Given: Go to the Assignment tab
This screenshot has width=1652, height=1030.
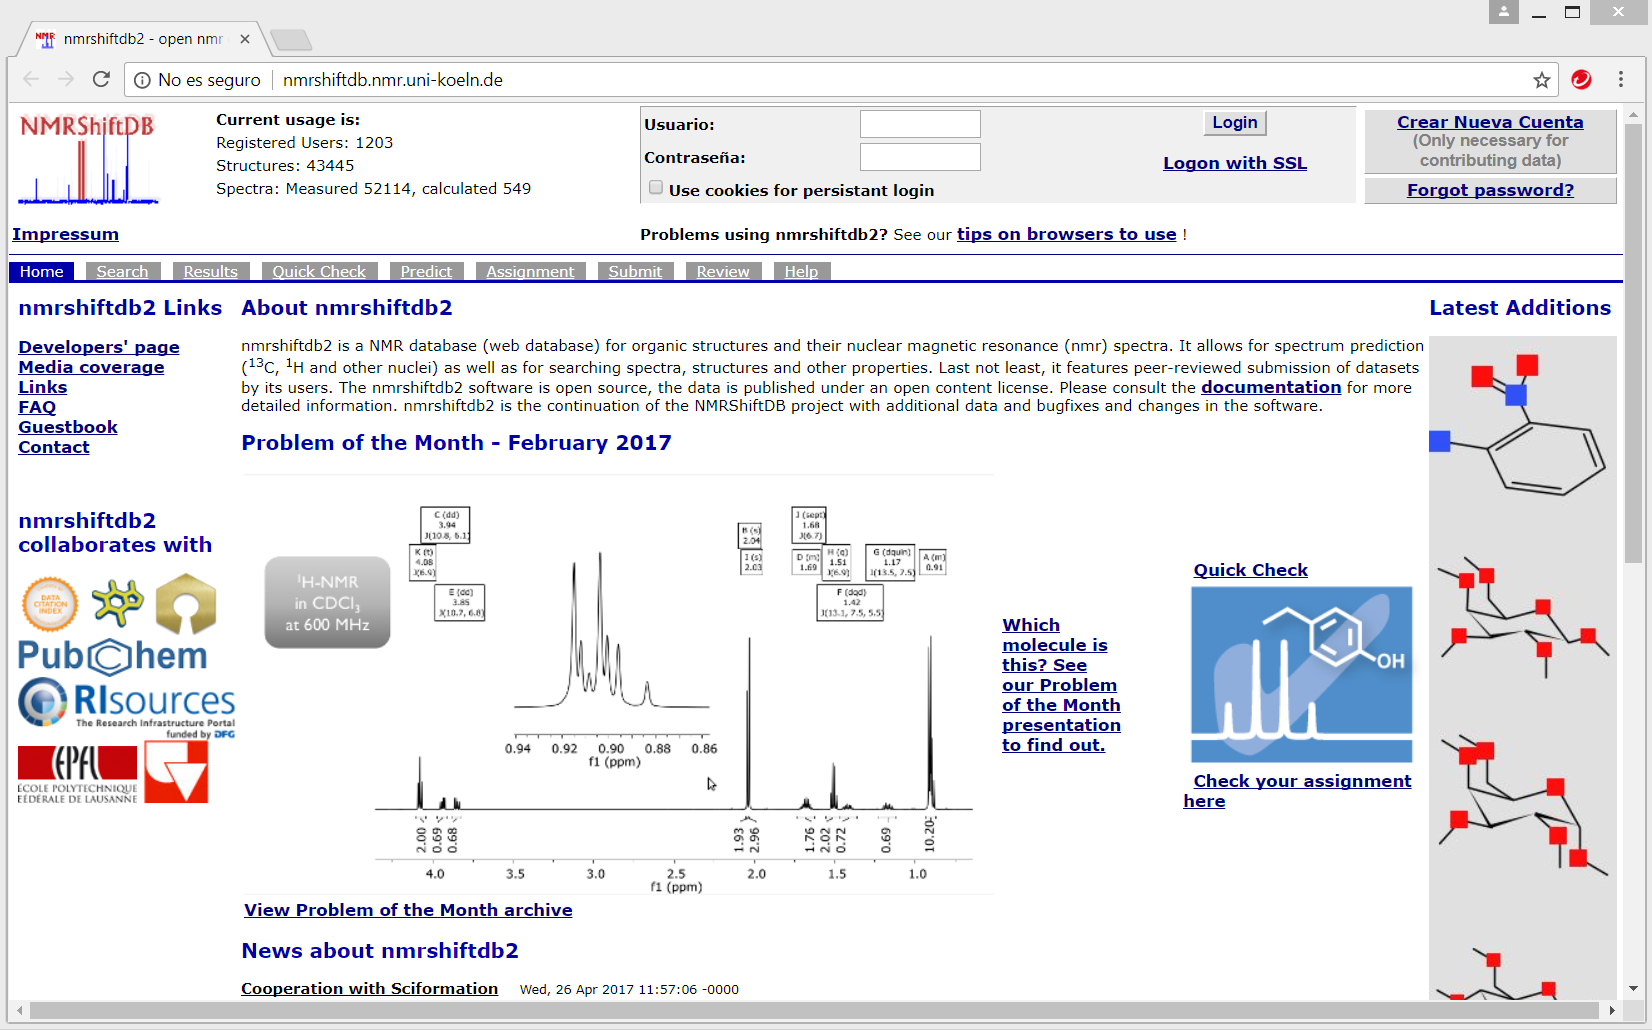Looking at the screenshot, I should coord(530,271).
